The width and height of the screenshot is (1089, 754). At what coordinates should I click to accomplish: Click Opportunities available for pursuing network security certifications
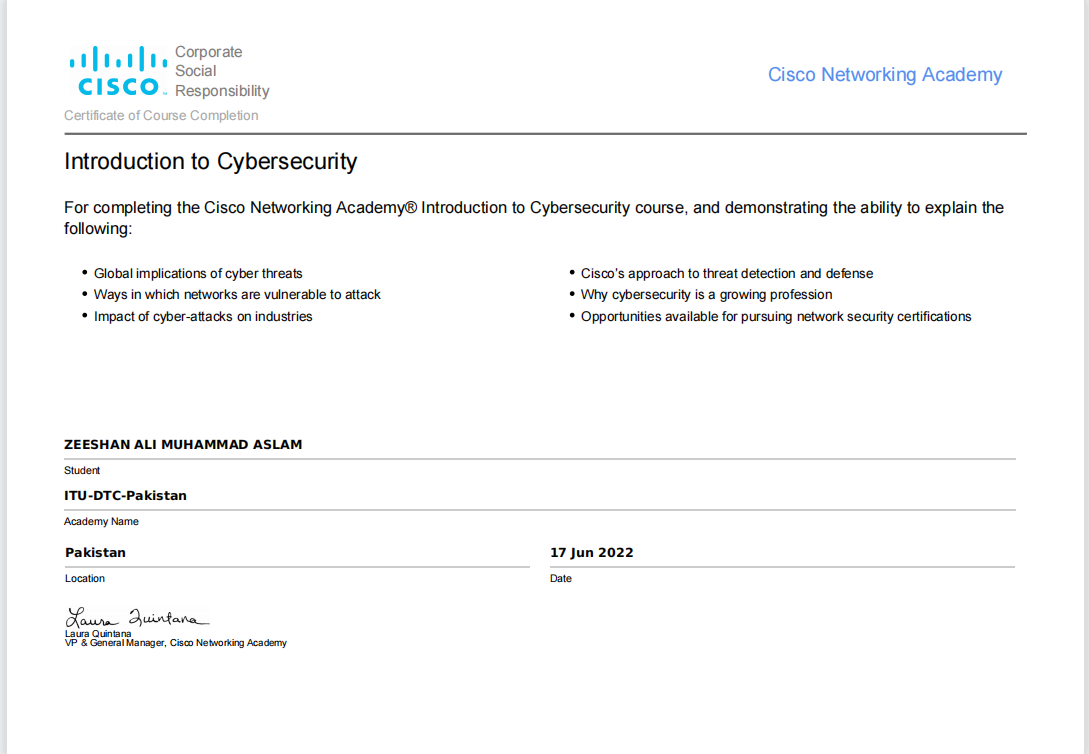tap(776, 317)
